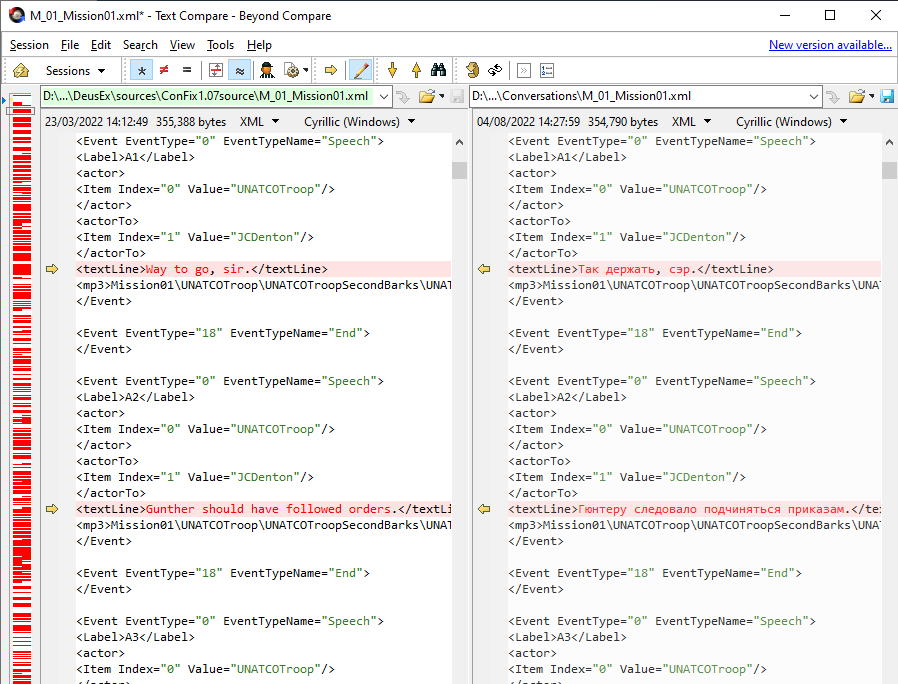The height and width of the screenshot is (684, 898).
Task: Click copy-right arrow beside 'Gunther should have followed'
Action: [x=52, y=509]
